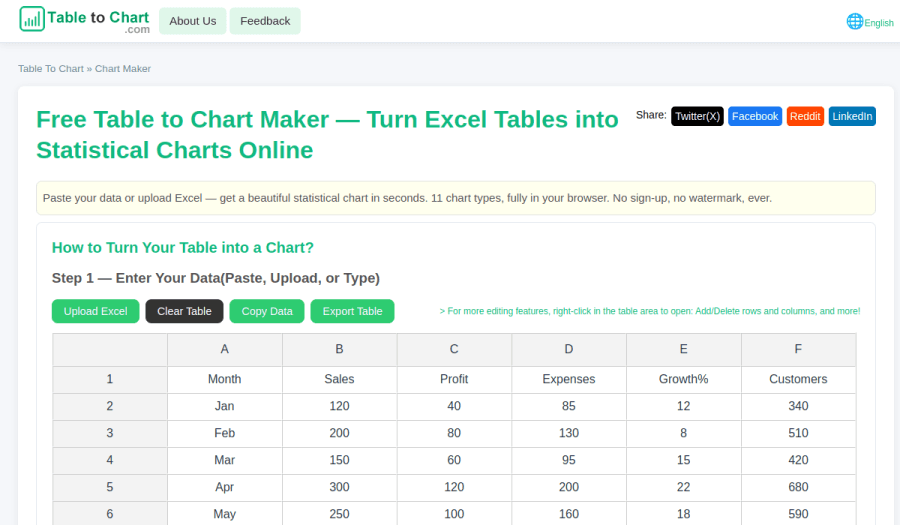
Task: Click the Month cell
Action: coord(224,379)
